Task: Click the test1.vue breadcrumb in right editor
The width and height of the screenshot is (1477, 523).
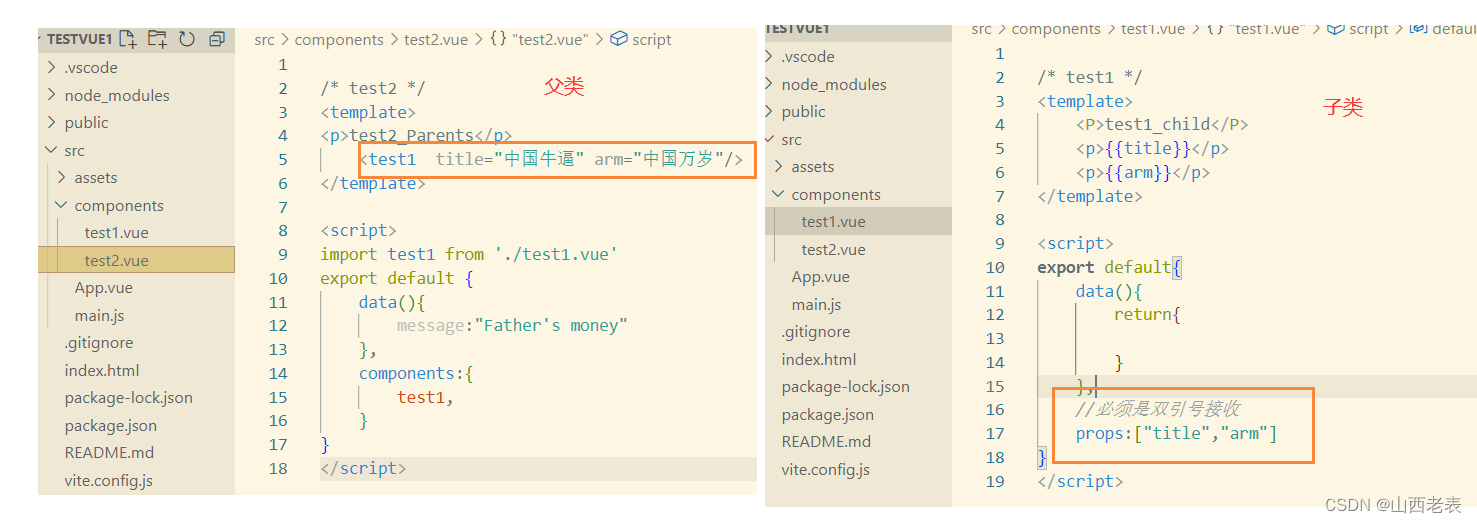Action: point(1153,29)
